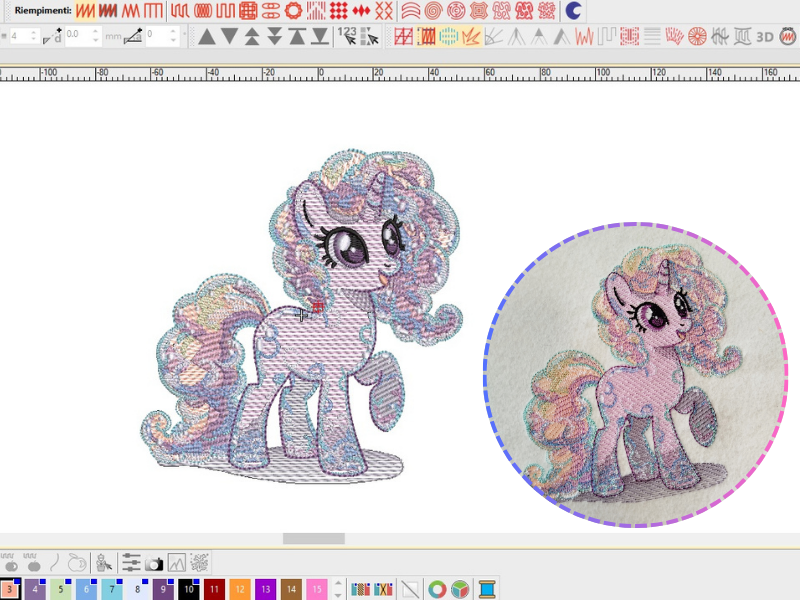800x600 pixels.
Task: Increase the 0.0 mm field value
Action: [x=95, y=32]
